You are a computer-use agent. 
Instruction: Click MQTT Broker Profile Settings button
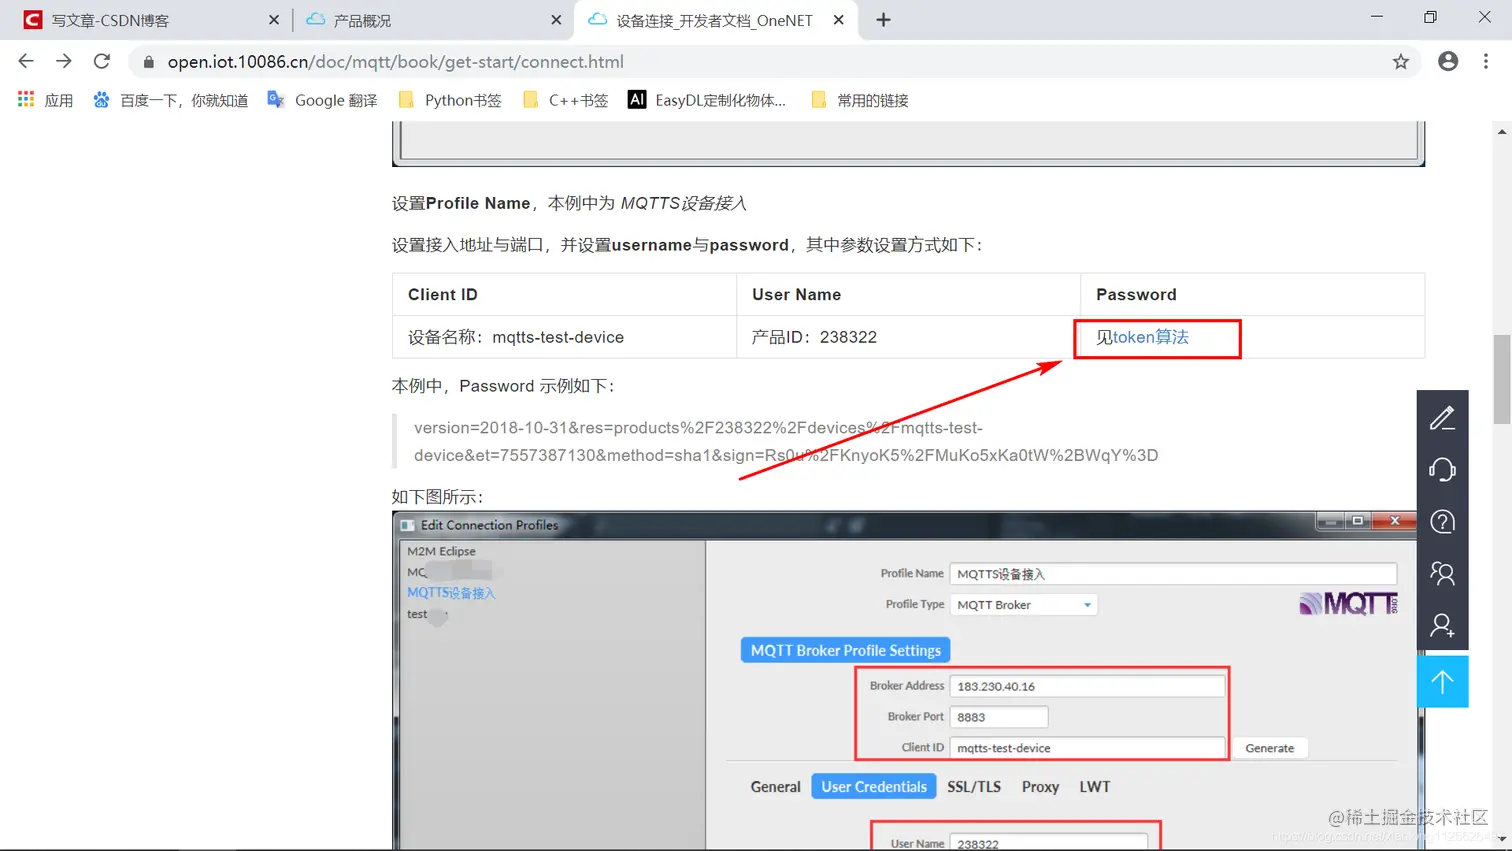click(846, 650)
